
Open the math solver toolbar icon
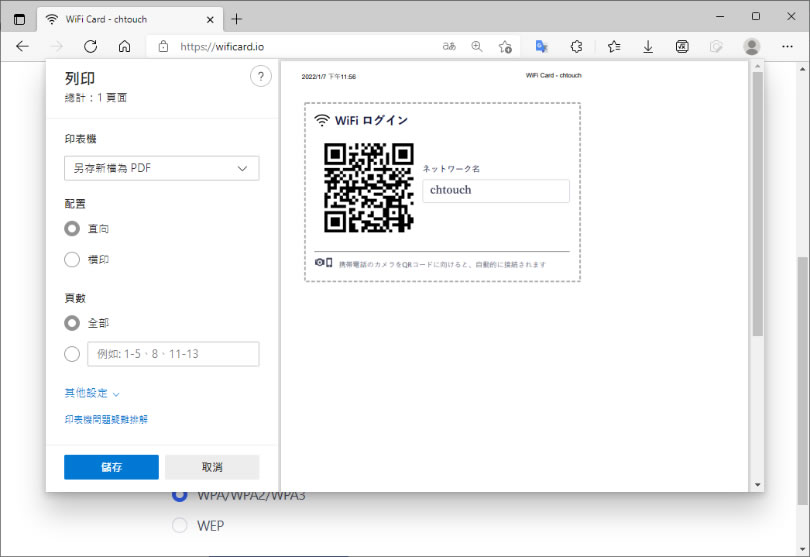coord(682,47)
